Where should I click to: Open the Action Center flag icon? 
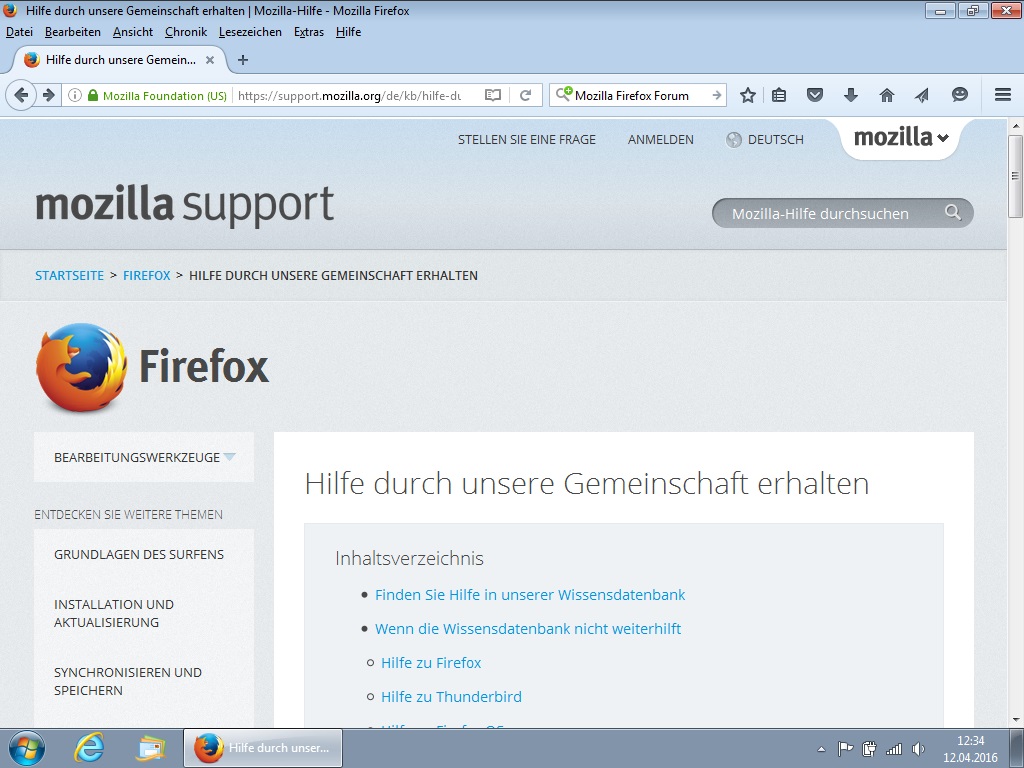coord(845,749)
